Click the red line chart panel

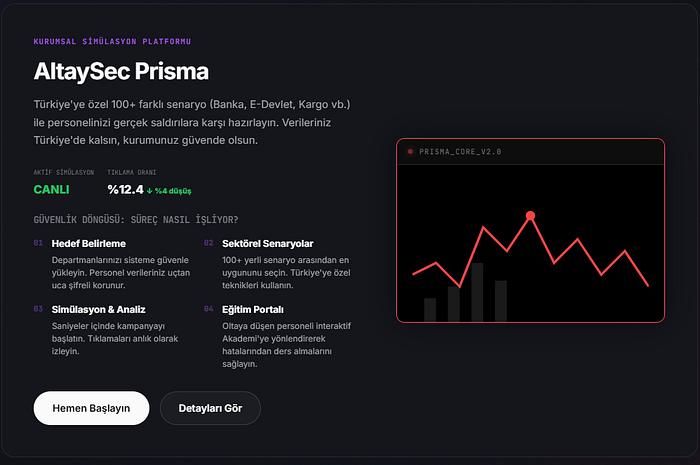pos(530,230)
